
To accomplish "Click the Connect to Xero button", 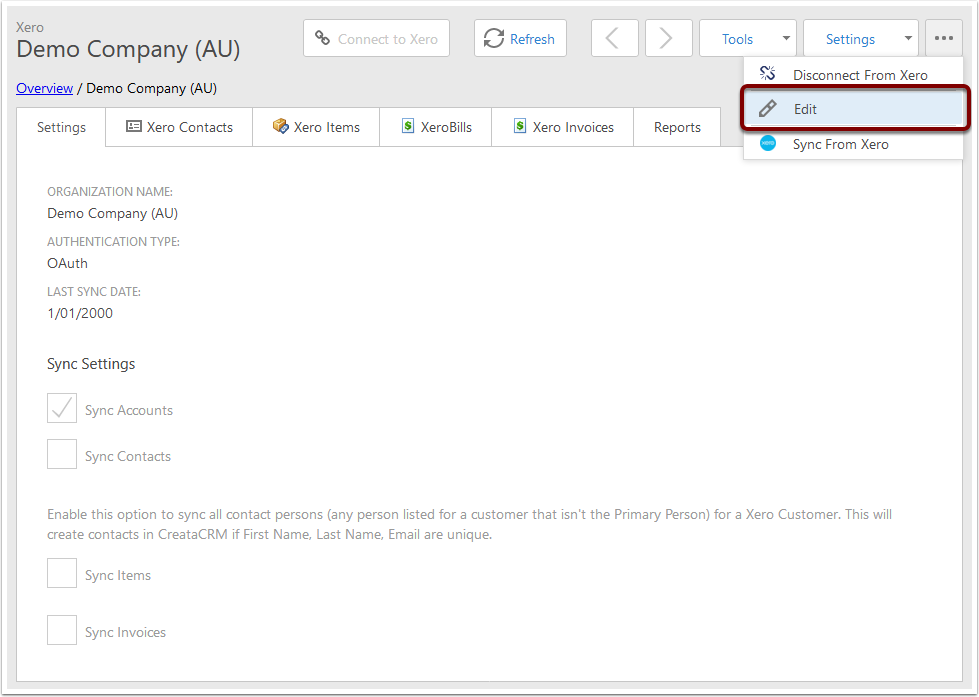I will coord(376,38).
